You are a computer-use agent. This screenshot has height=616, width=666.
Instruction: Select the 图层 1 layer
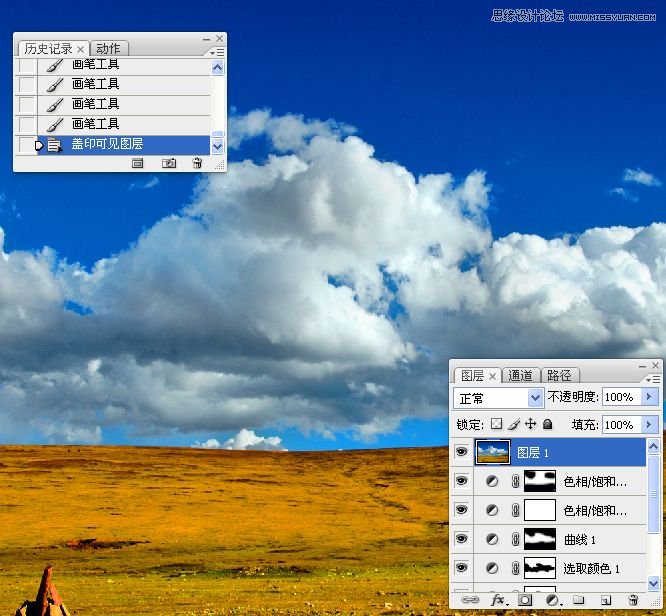pyautogui.click(x=561, y=452)
